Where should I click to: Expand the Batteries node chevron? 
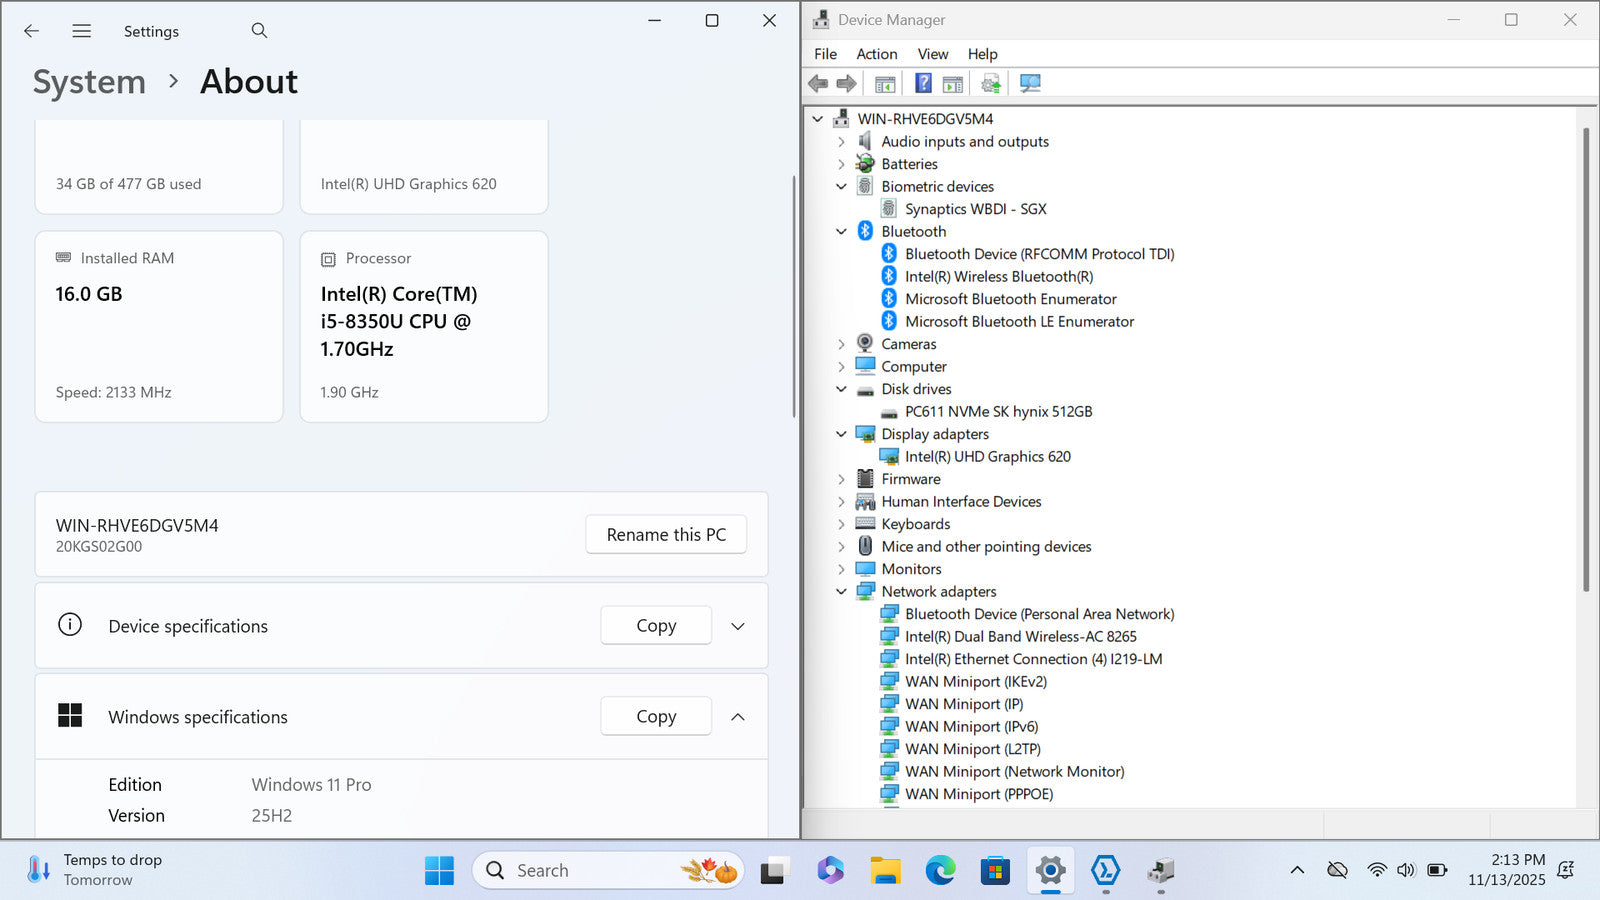[841, 164]
